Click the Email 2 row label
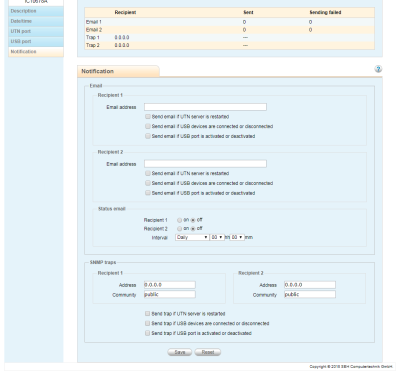 click(94, 30)
